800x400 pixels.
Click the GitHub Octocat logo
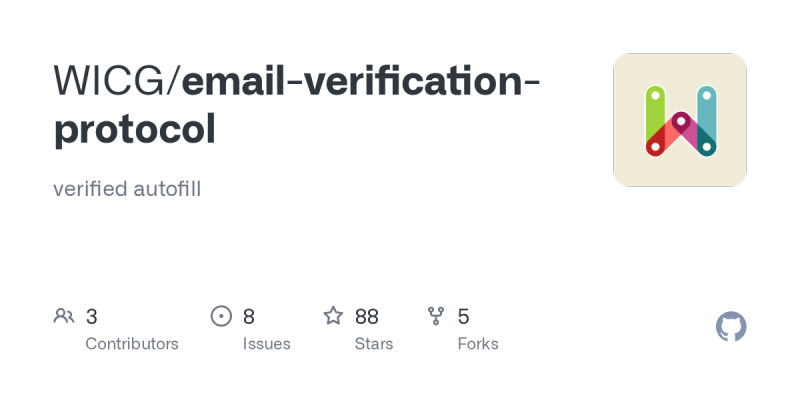(x=732, y=327)
